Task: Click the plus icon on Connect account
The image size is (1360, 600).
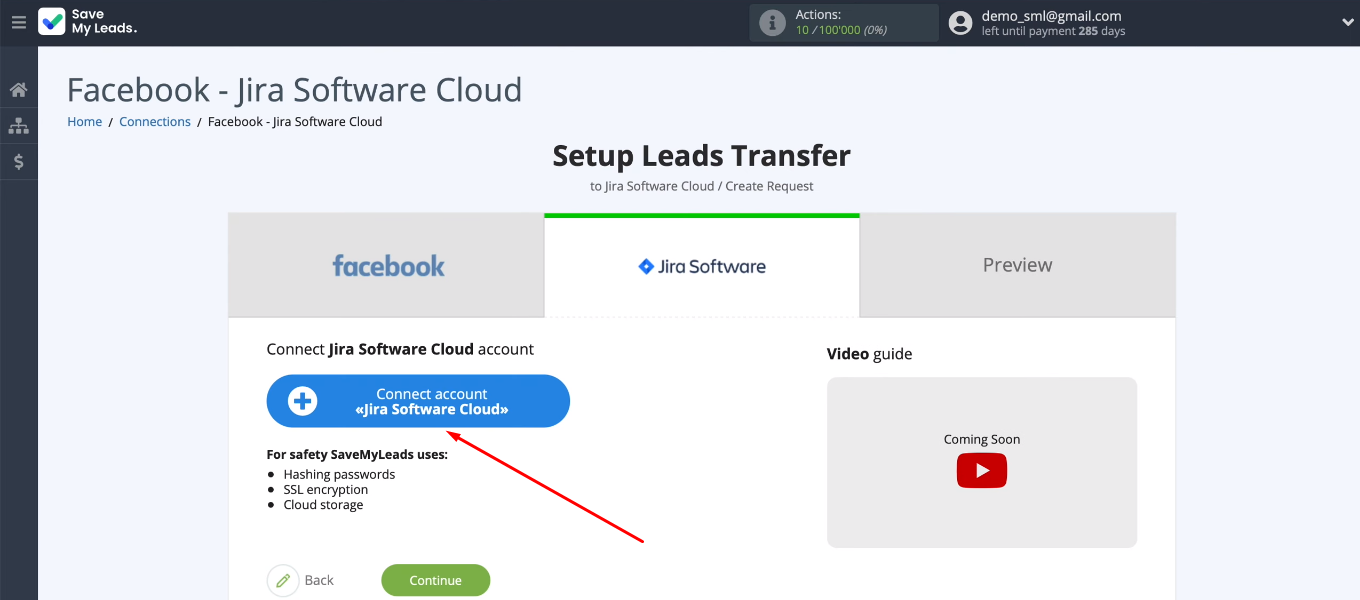Action: (302, 401)
